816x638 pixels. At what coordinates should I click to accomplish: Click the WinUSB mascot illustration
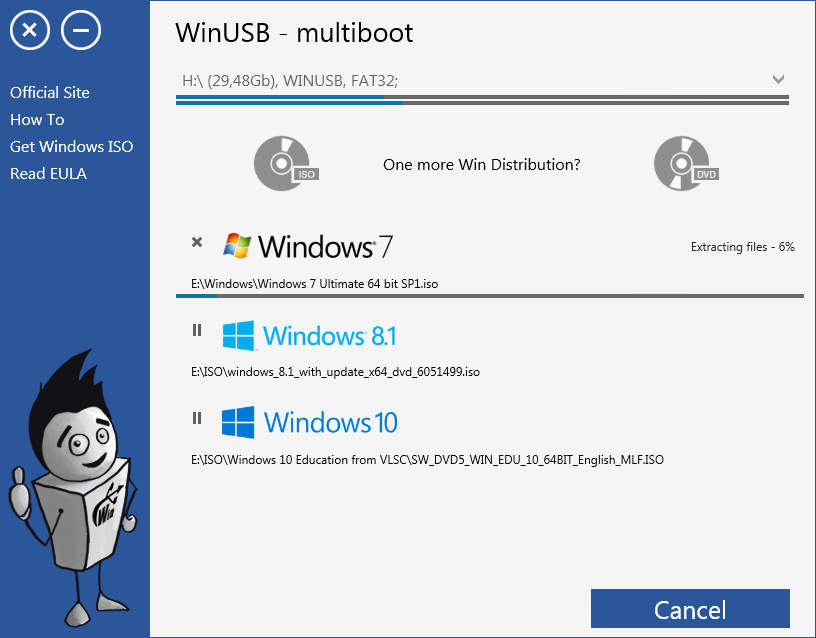pos(75,480)
